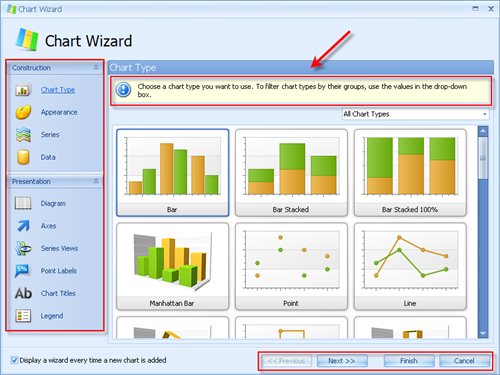Open the Appearance page icon
The width and height of the screenshot is (500, 375).
coord(23,112)
